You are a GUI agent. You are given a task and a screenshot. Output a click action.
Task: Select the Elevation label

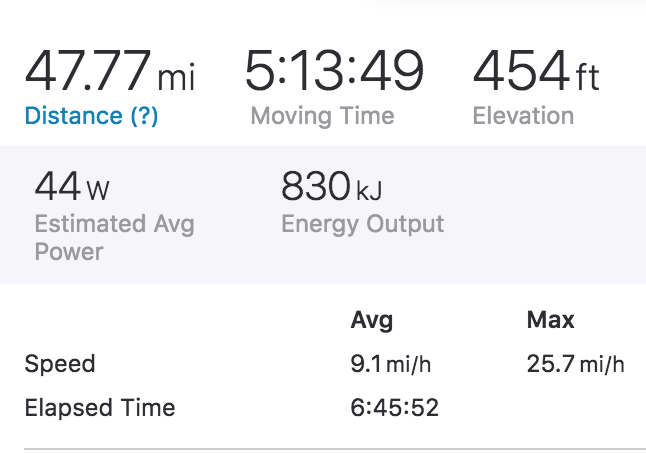pyautogui.click(x=523, y=115)
